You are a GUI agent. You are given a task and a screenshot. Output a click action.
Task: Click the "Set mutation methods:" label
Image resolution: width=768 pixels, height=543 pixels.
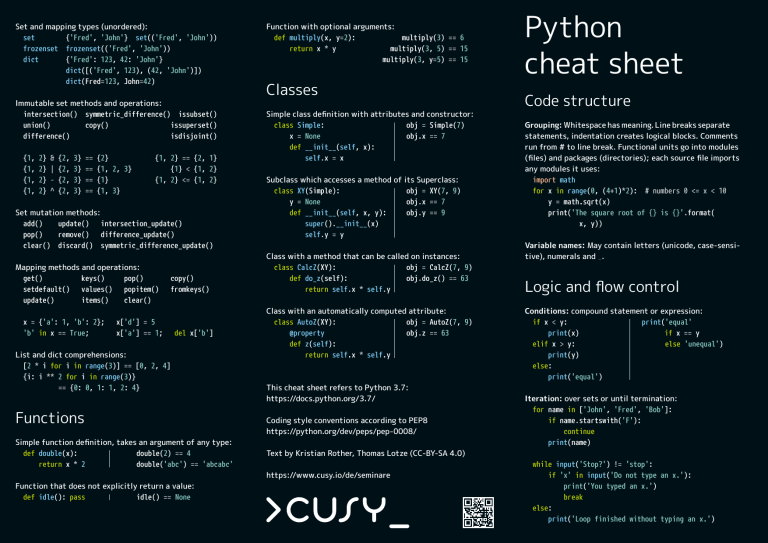pos(57,212)
